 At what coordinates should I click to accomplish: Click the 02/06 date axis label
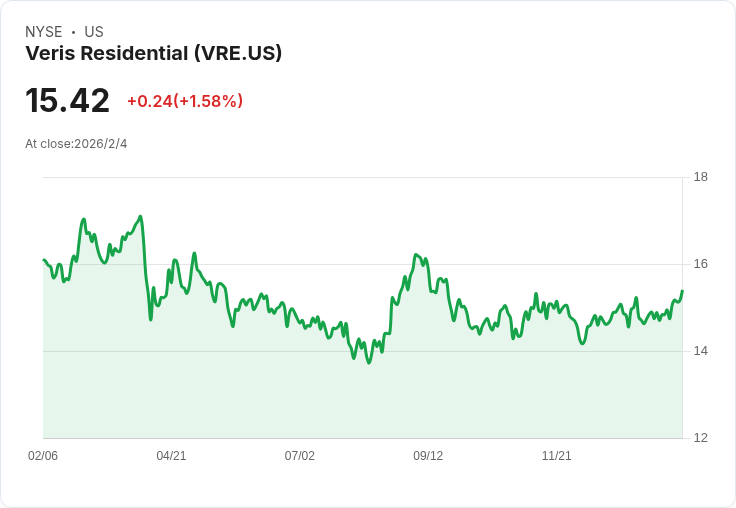[43, 456]
